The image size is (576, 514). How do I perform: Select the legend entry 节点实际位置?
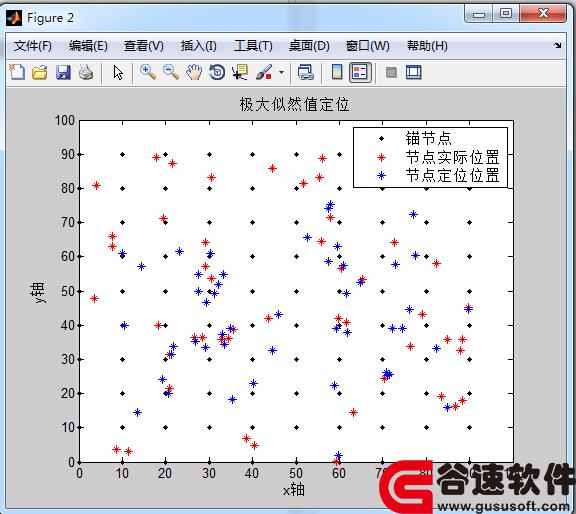click(x=452, y=157)
